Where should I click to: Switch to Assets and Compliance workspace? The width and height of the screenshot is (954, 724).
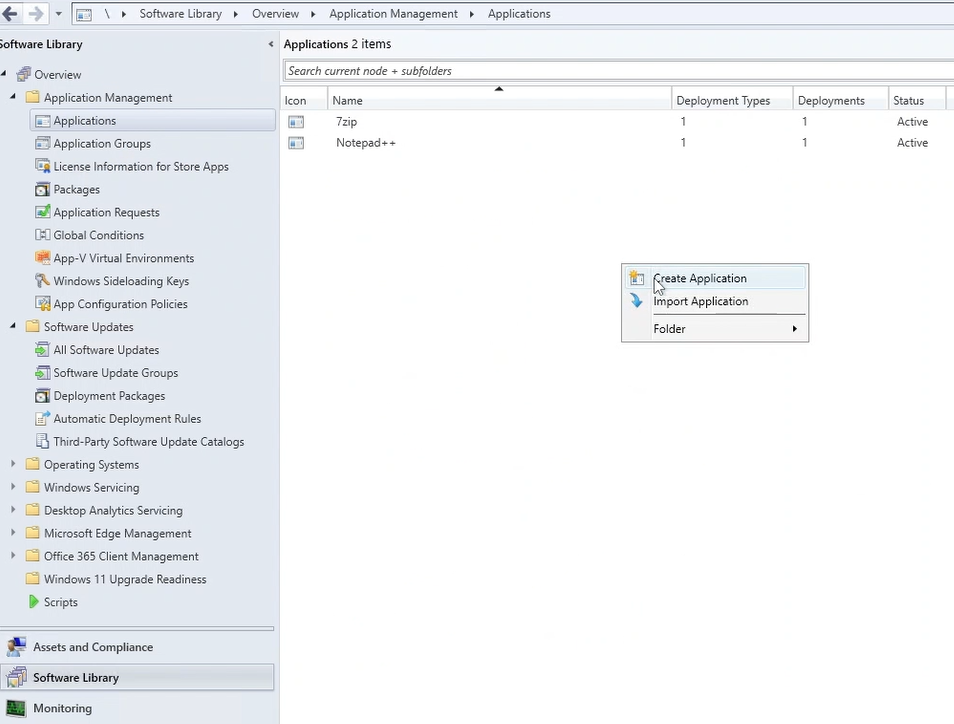click(92, 647)
